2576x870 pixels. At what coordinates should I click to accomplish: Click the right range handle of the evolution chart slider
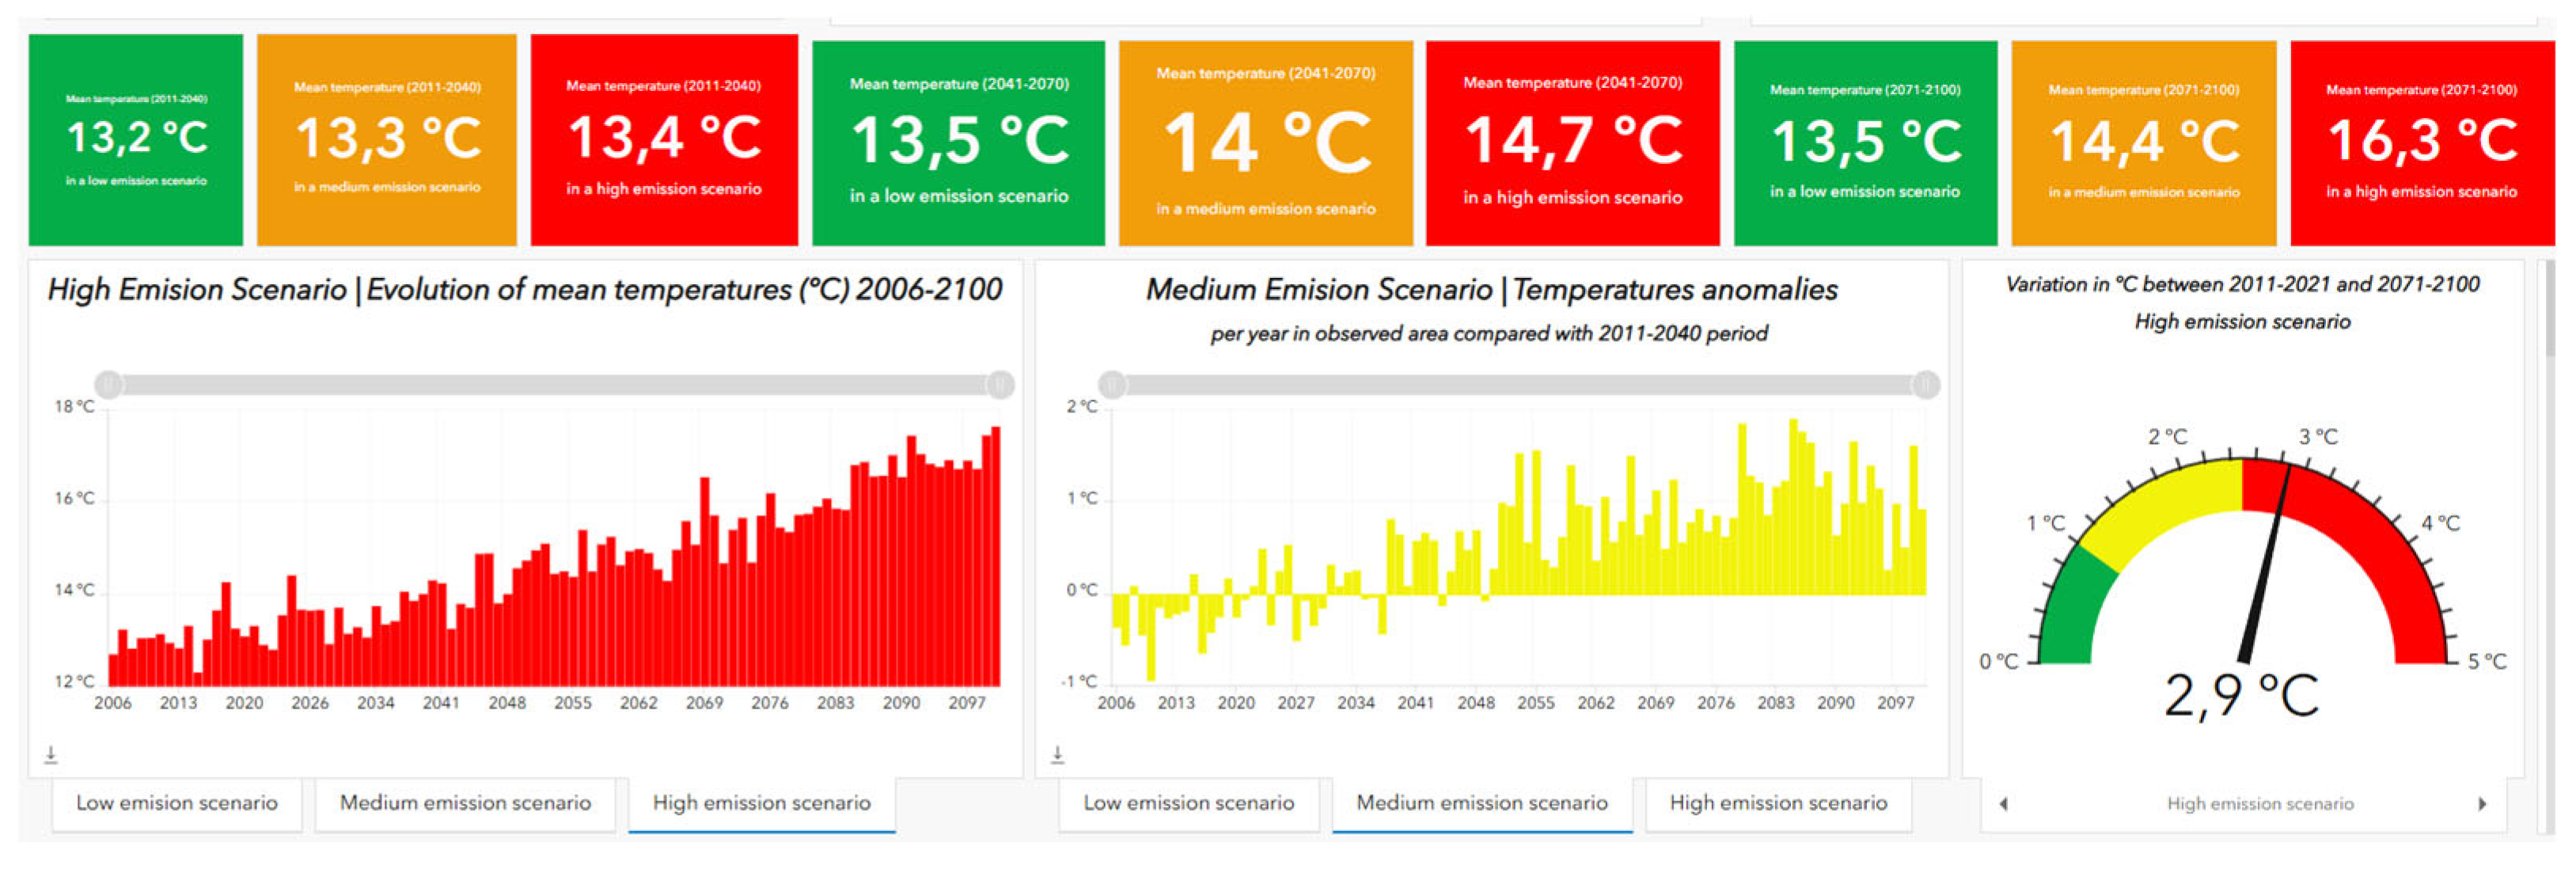tap(1000, 384)
